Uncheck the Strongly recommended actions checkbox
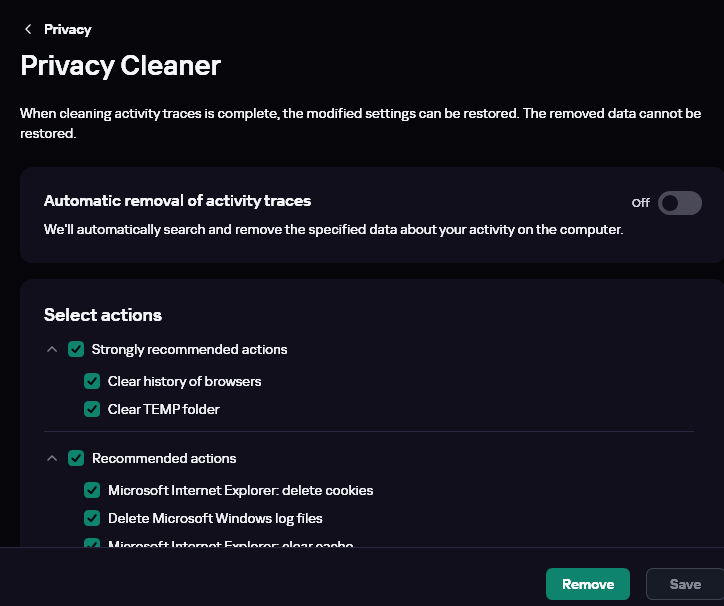This screenshot has height=606, width=724. (76, 349)
